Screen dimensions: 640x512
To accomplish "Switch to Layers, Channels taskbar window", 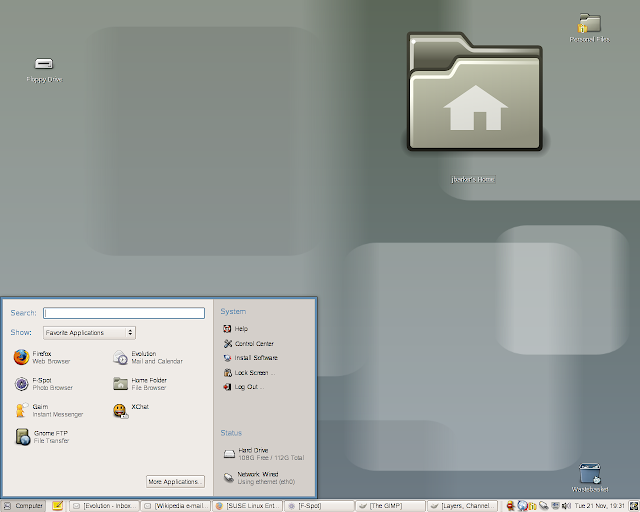I will (462, 506).
